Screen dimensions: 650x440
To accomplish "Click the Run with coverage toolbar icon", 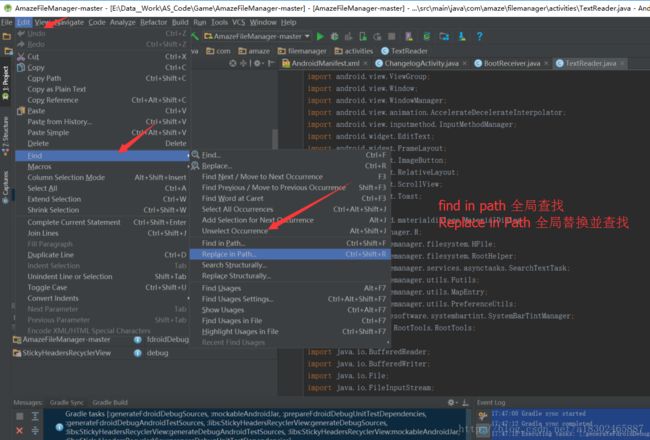I will point(348,36).
